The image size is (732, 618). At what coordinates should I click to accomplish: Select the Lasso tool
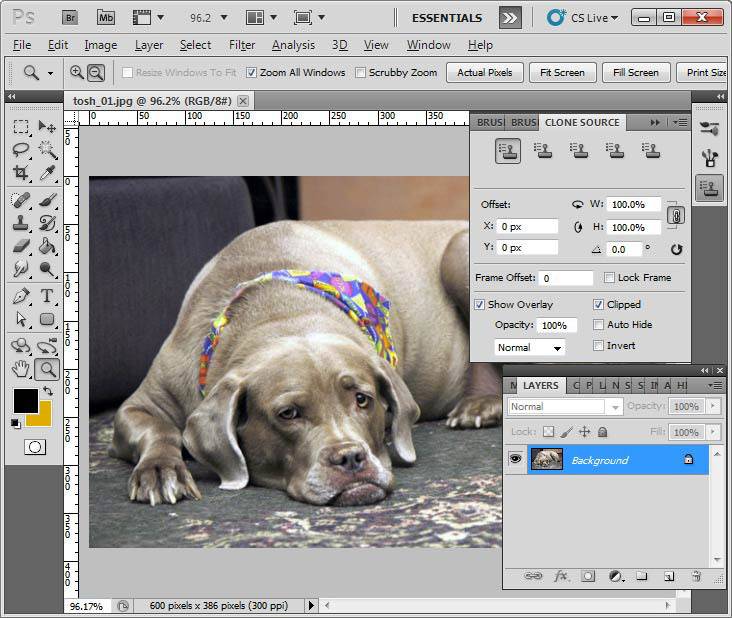pos(20,150)
